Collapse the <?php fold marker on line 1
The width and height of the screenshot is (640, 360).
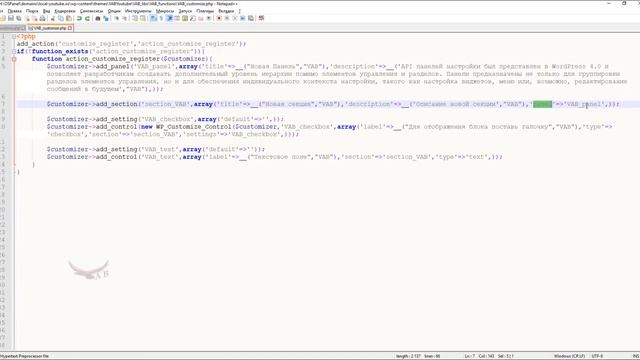tap(14, 36)
